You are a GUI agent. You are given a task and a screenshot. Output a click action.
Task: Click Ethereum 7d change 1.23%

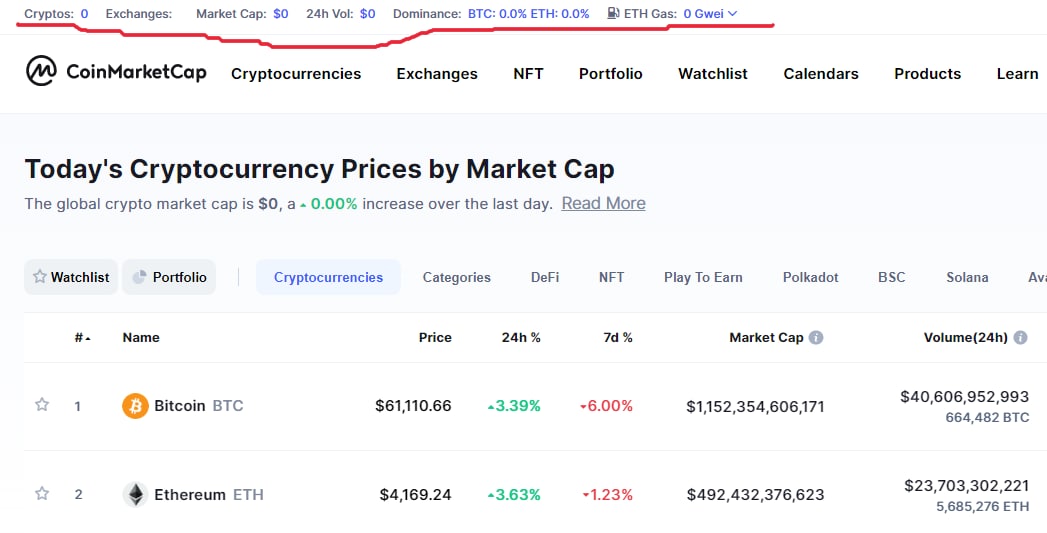(608, 494)
